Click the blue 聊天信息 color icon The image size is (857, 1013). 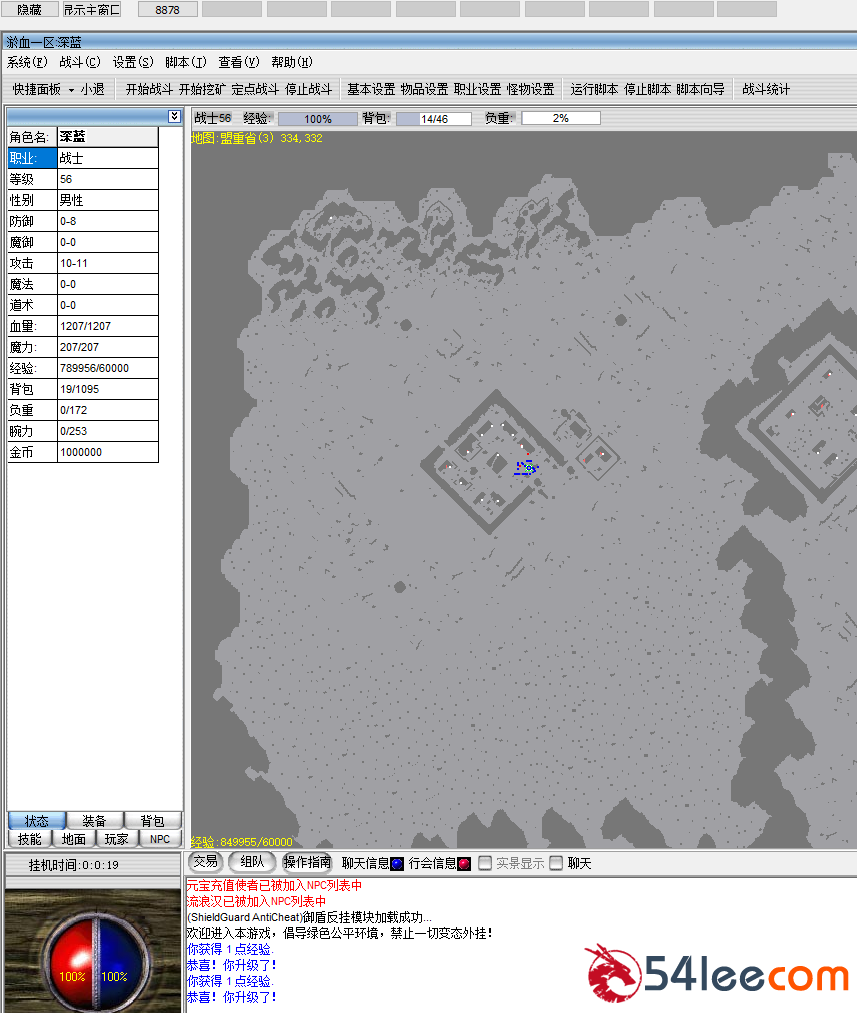(396, 863)
